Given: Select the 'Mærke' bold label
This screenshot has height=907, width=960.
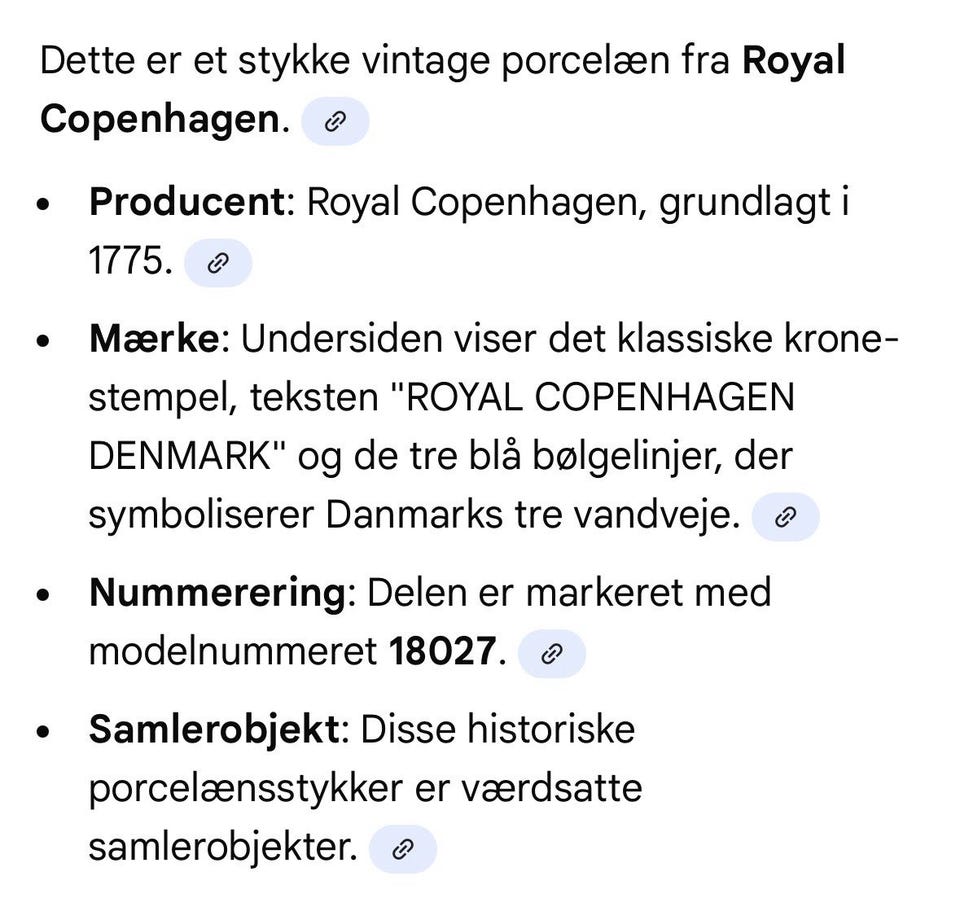Looking at the screenshot, I should click(x=153, y=340).
